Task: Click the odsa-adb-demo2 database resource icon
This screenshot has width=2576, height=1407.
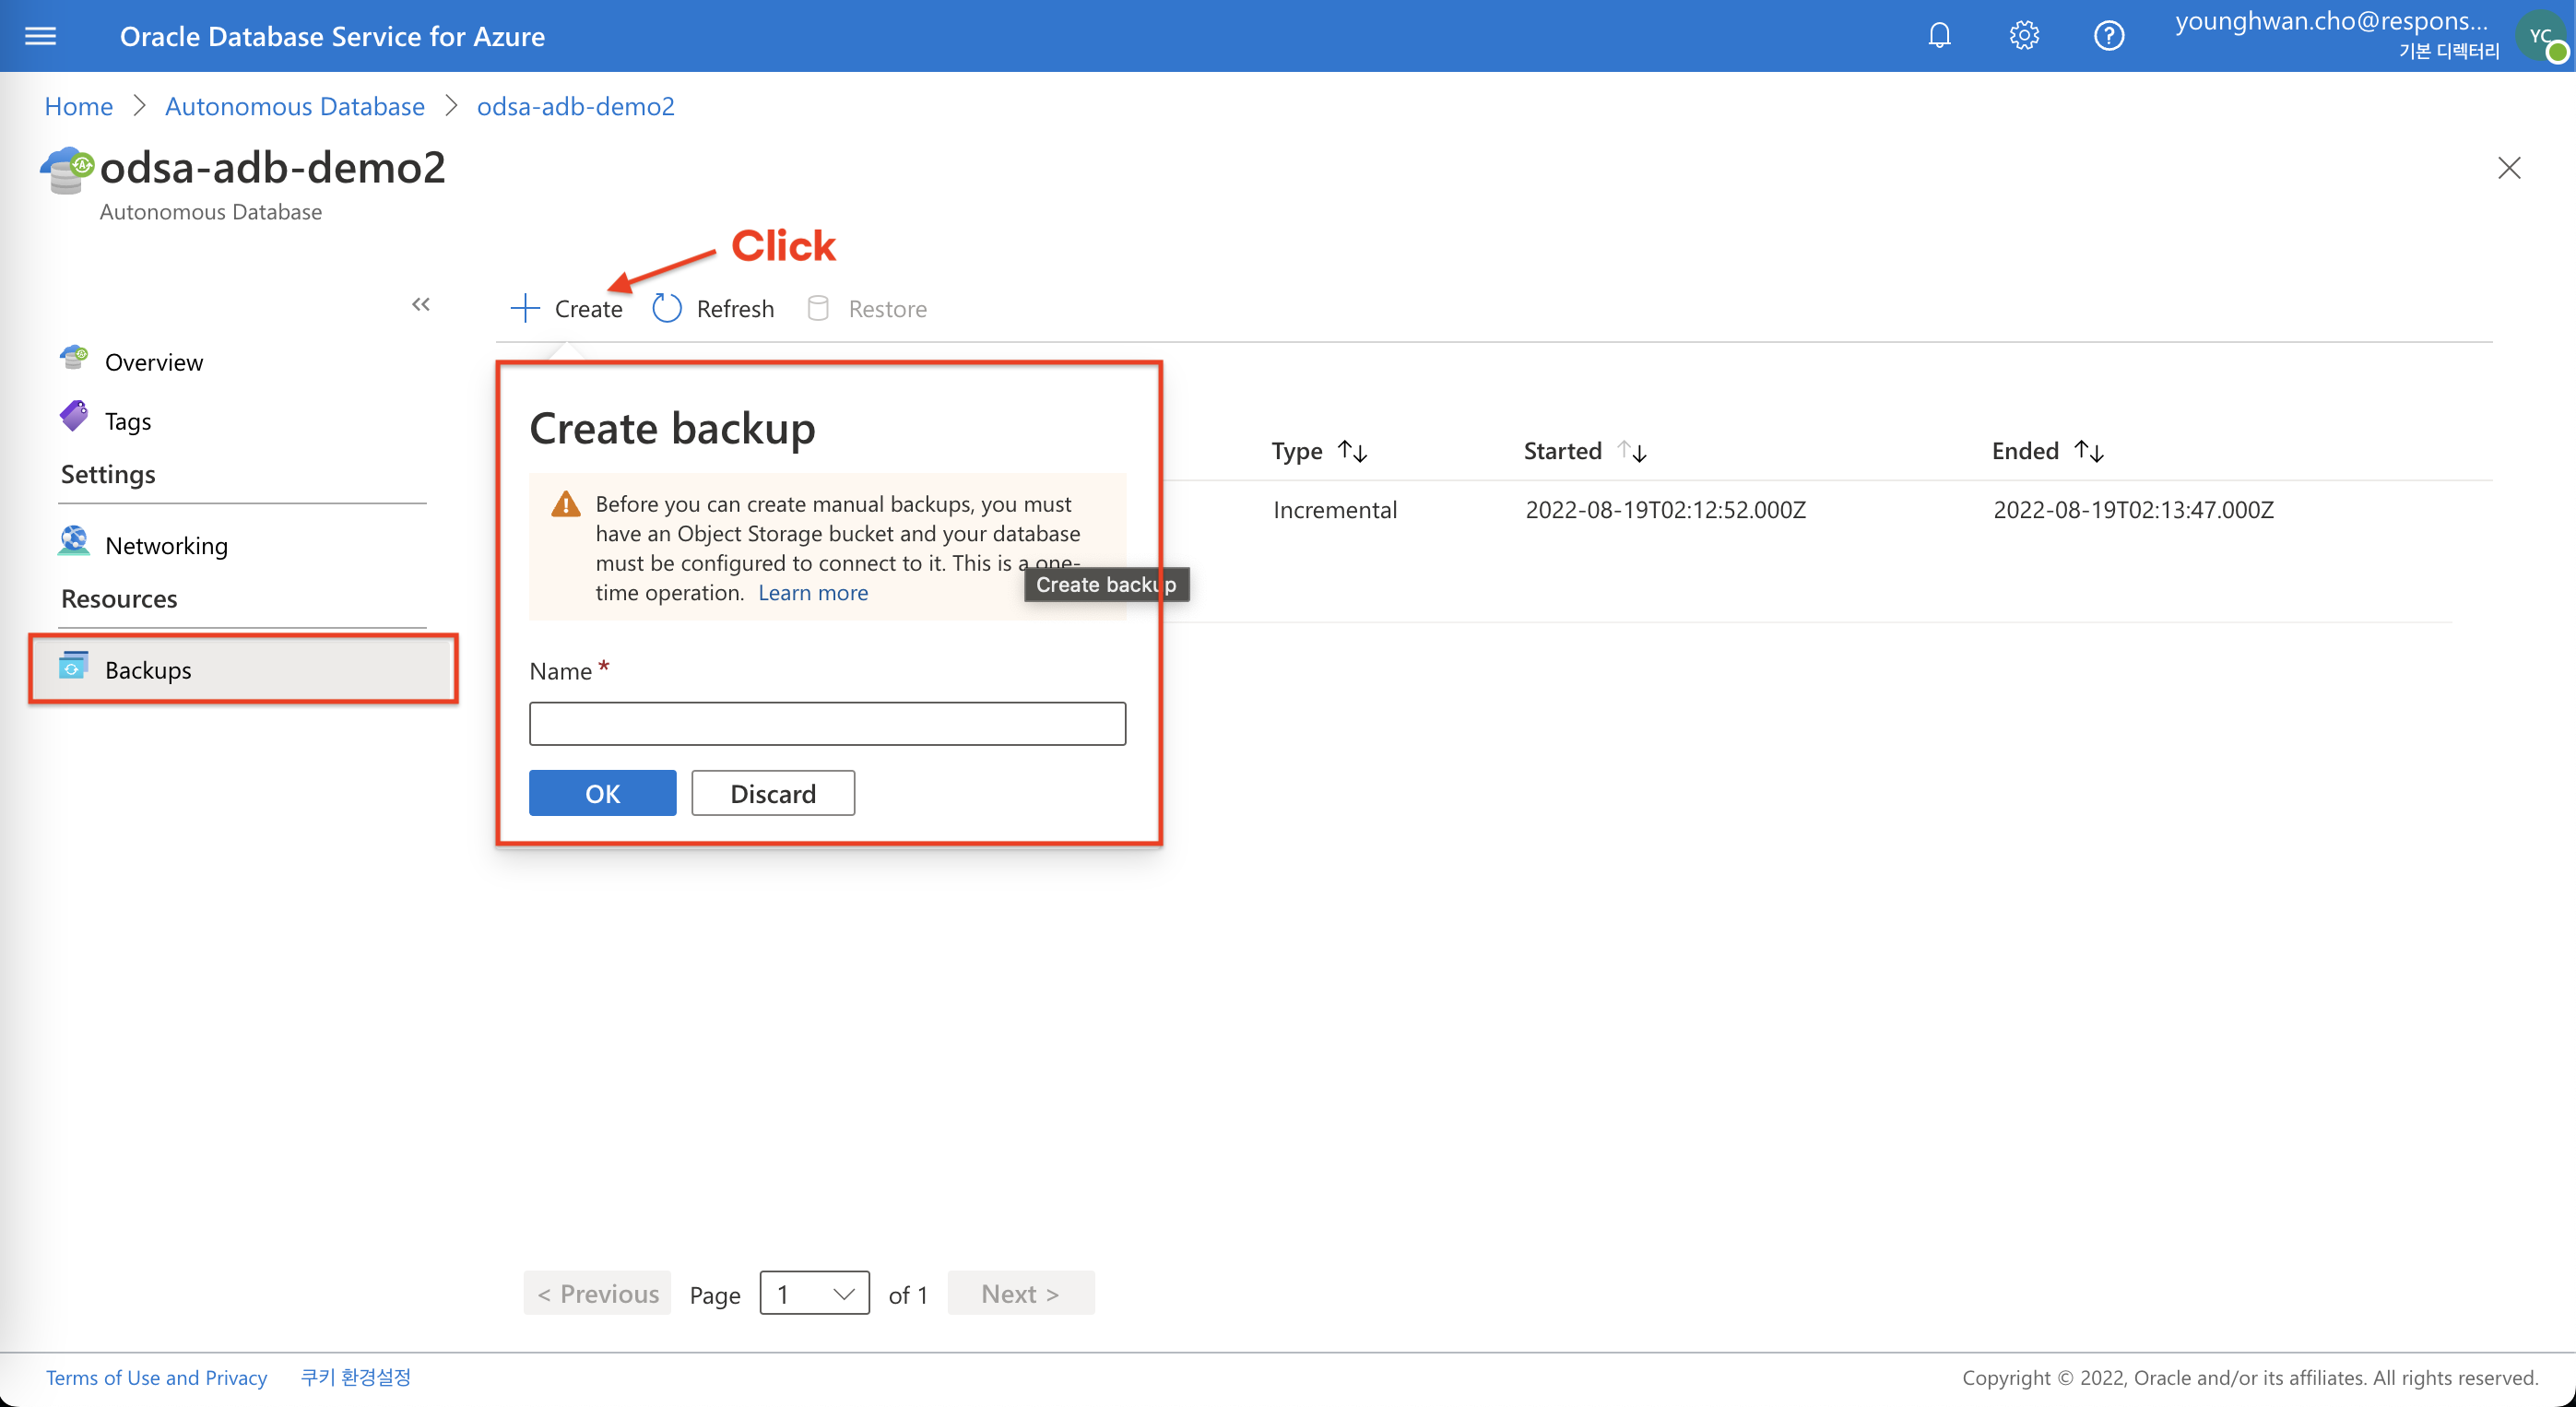Action: click(x=67, y=170)
